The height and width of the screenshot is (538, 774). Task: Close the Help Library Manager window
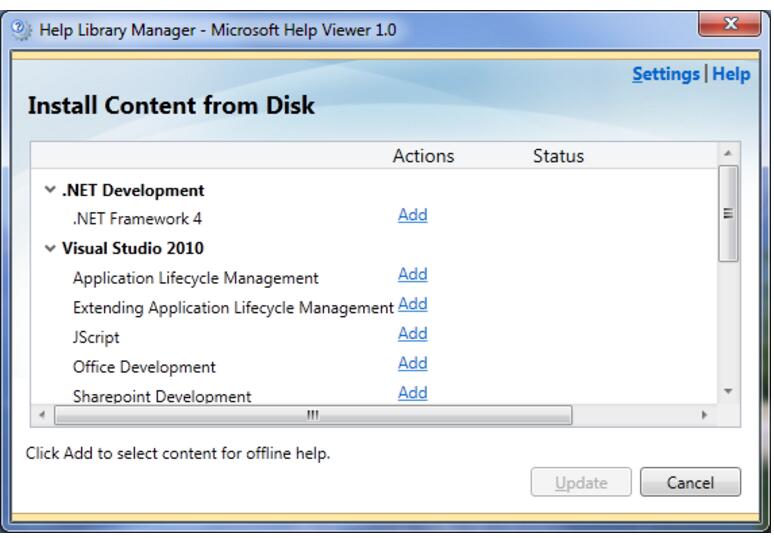point(729,24)
